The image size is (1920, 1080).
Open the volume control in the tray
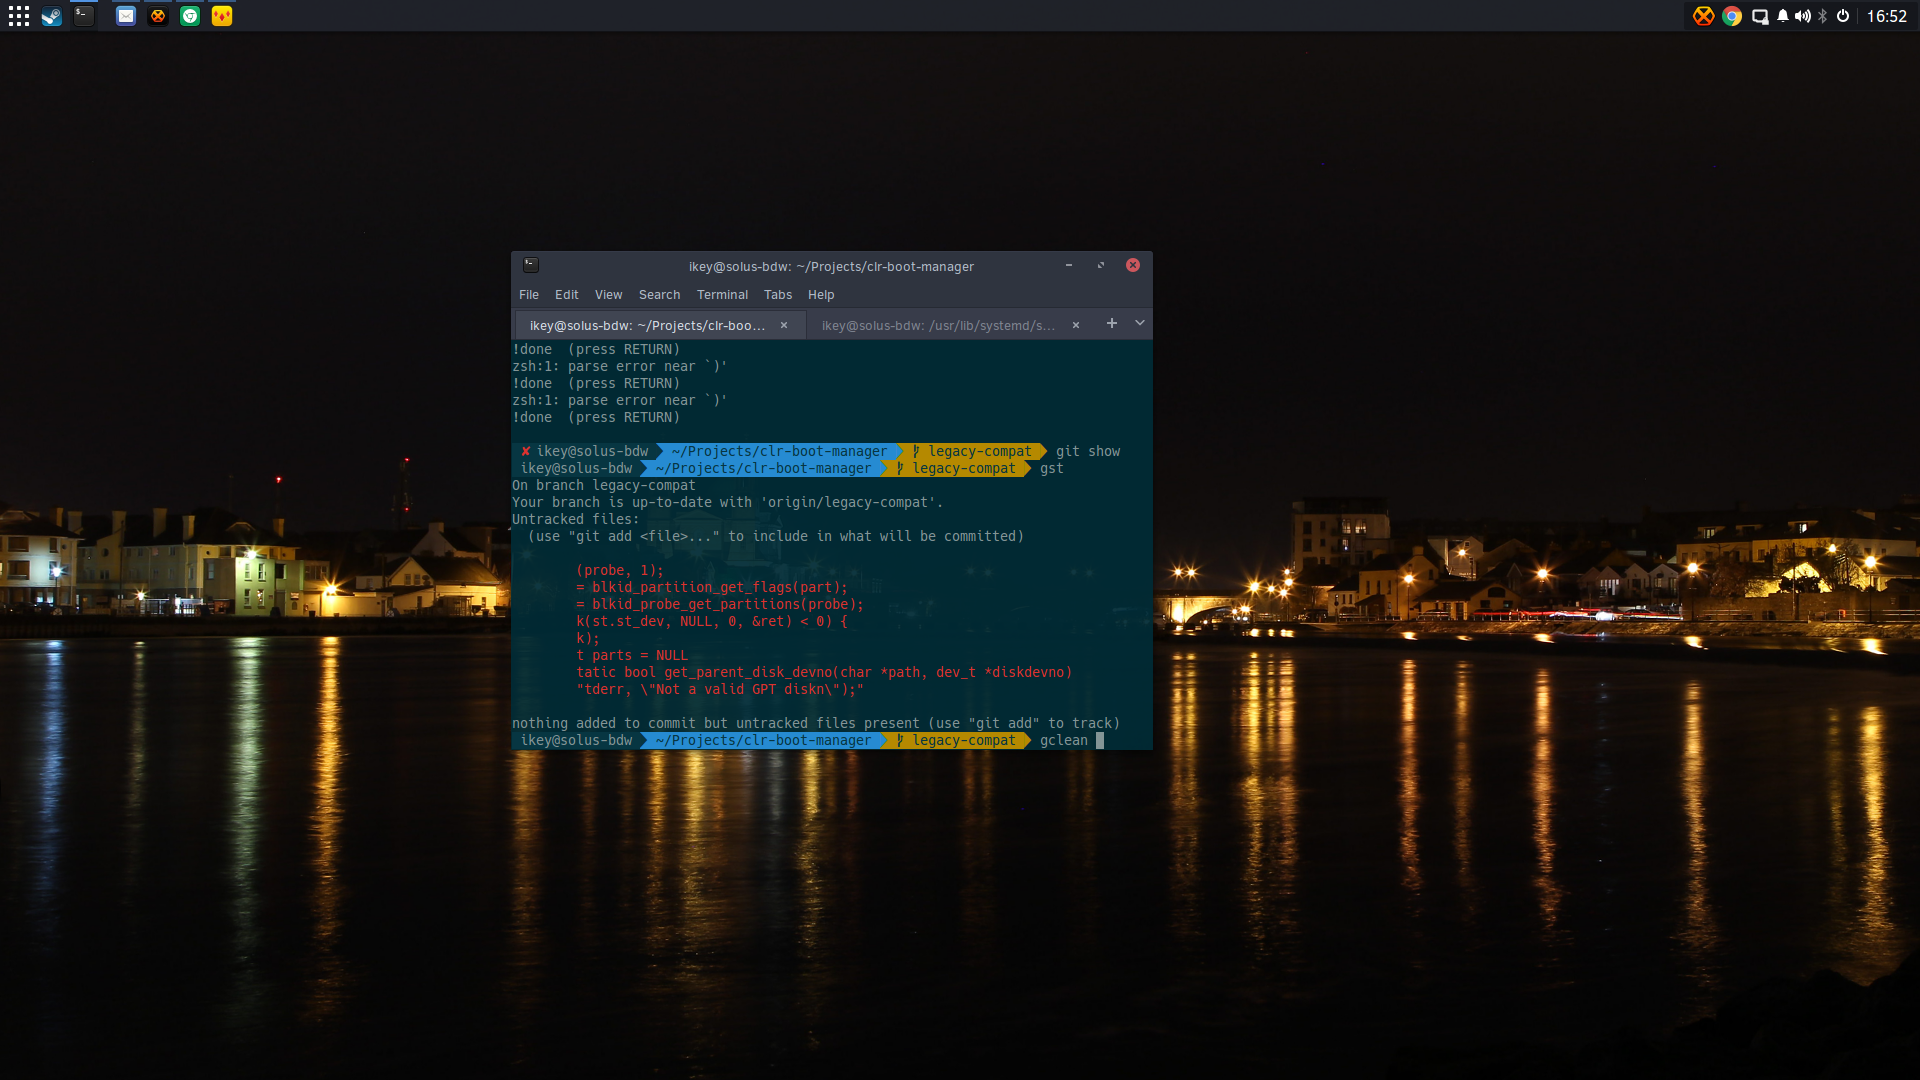click(x=1803, y=16)
